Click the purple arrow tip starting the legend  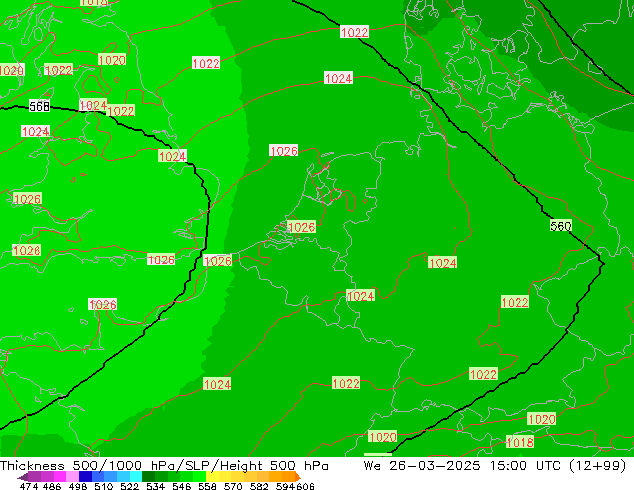click(x=22, y=477)
